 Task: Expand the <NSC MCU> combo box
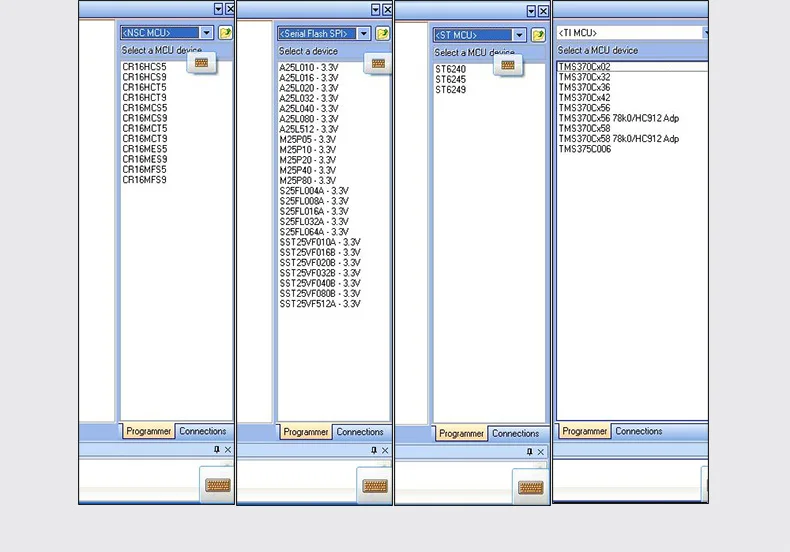click(x=206, y=33)
